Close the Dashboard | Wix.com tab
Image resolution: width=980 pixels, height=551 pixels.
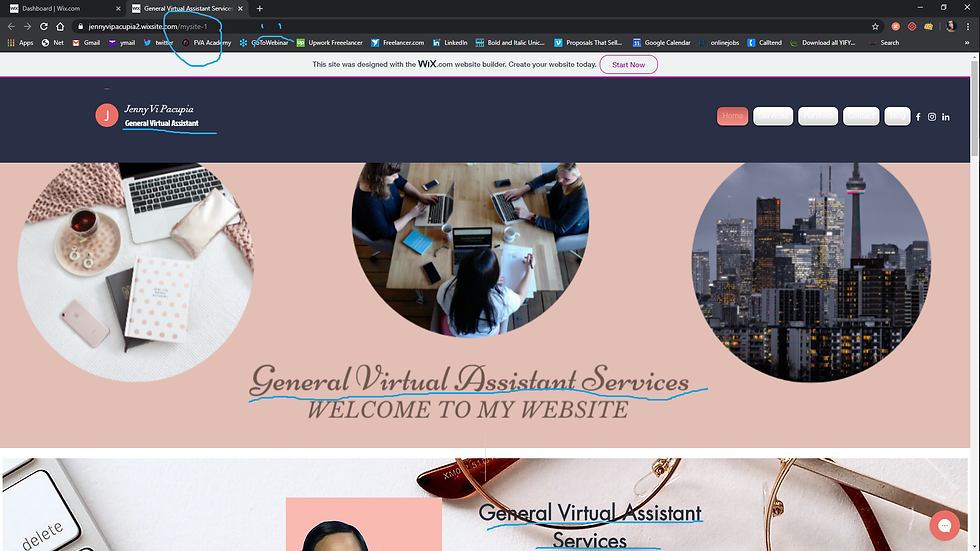[x=118, y=9]
